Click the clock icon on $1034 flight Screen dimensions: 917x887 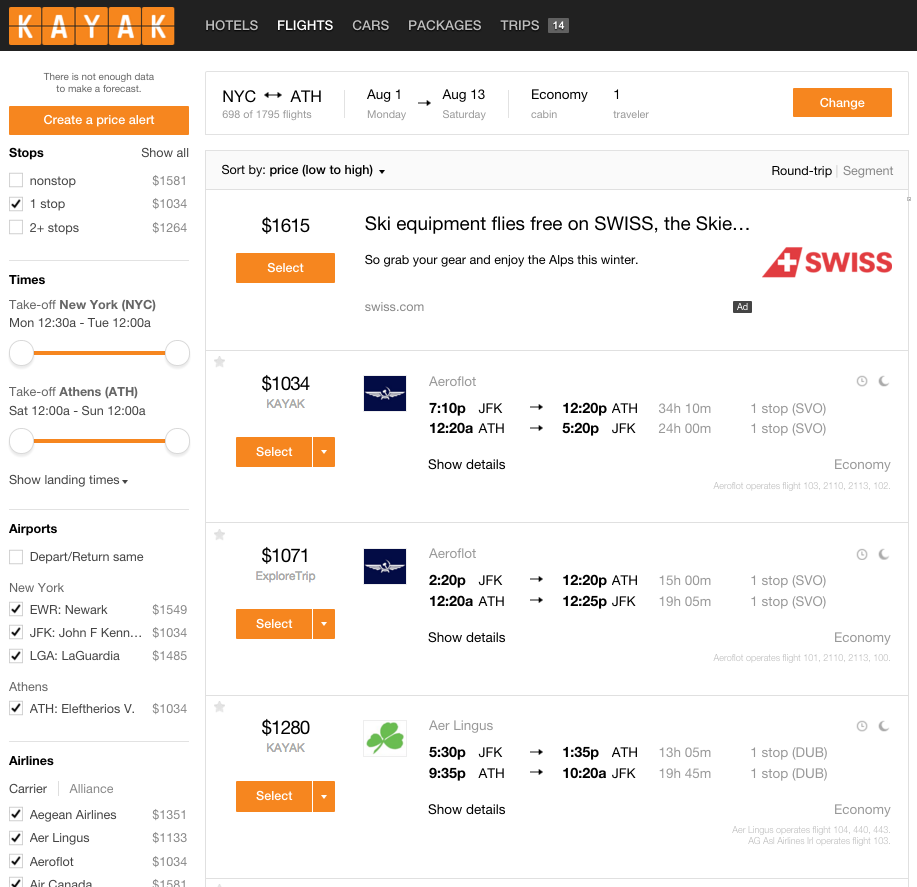[x=862, y=382]
